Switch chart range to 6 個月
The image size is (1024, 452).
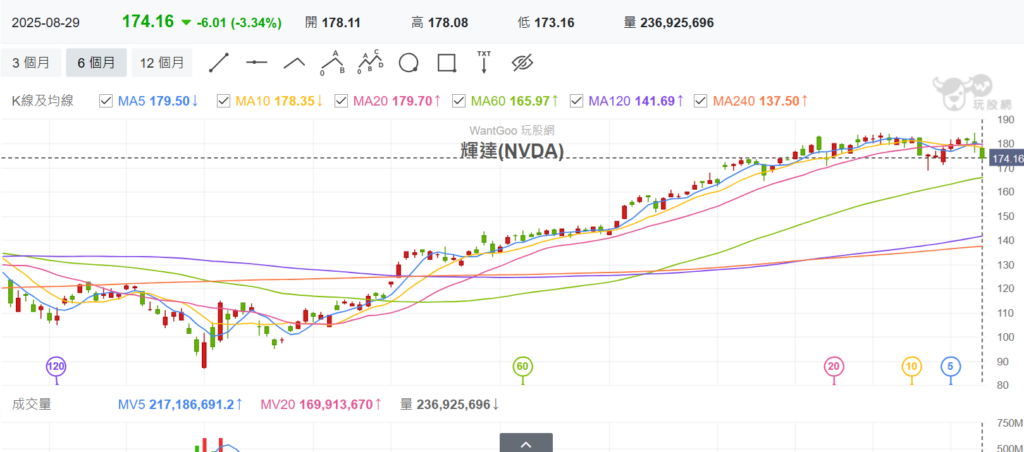tap(96, 63)
